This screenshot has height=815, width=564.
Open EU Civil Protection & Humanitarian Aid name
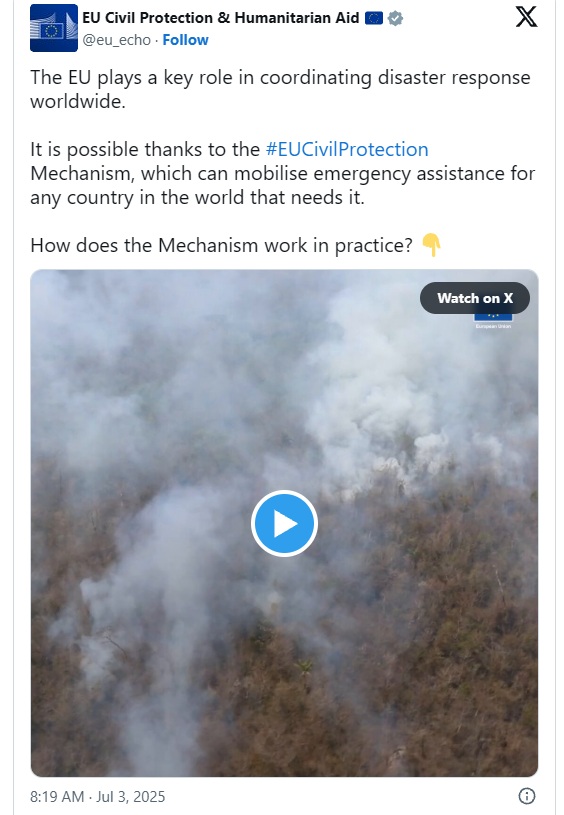[220, 18]
